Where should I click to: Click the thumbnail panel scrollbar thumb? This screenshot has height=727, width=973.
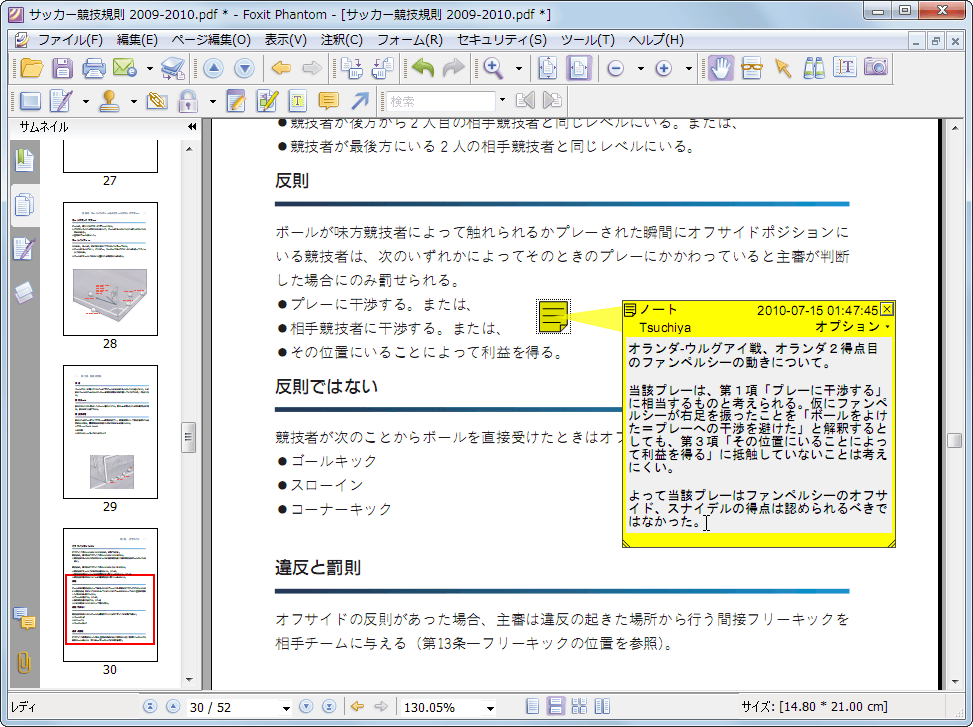click(x=189, y=437)
